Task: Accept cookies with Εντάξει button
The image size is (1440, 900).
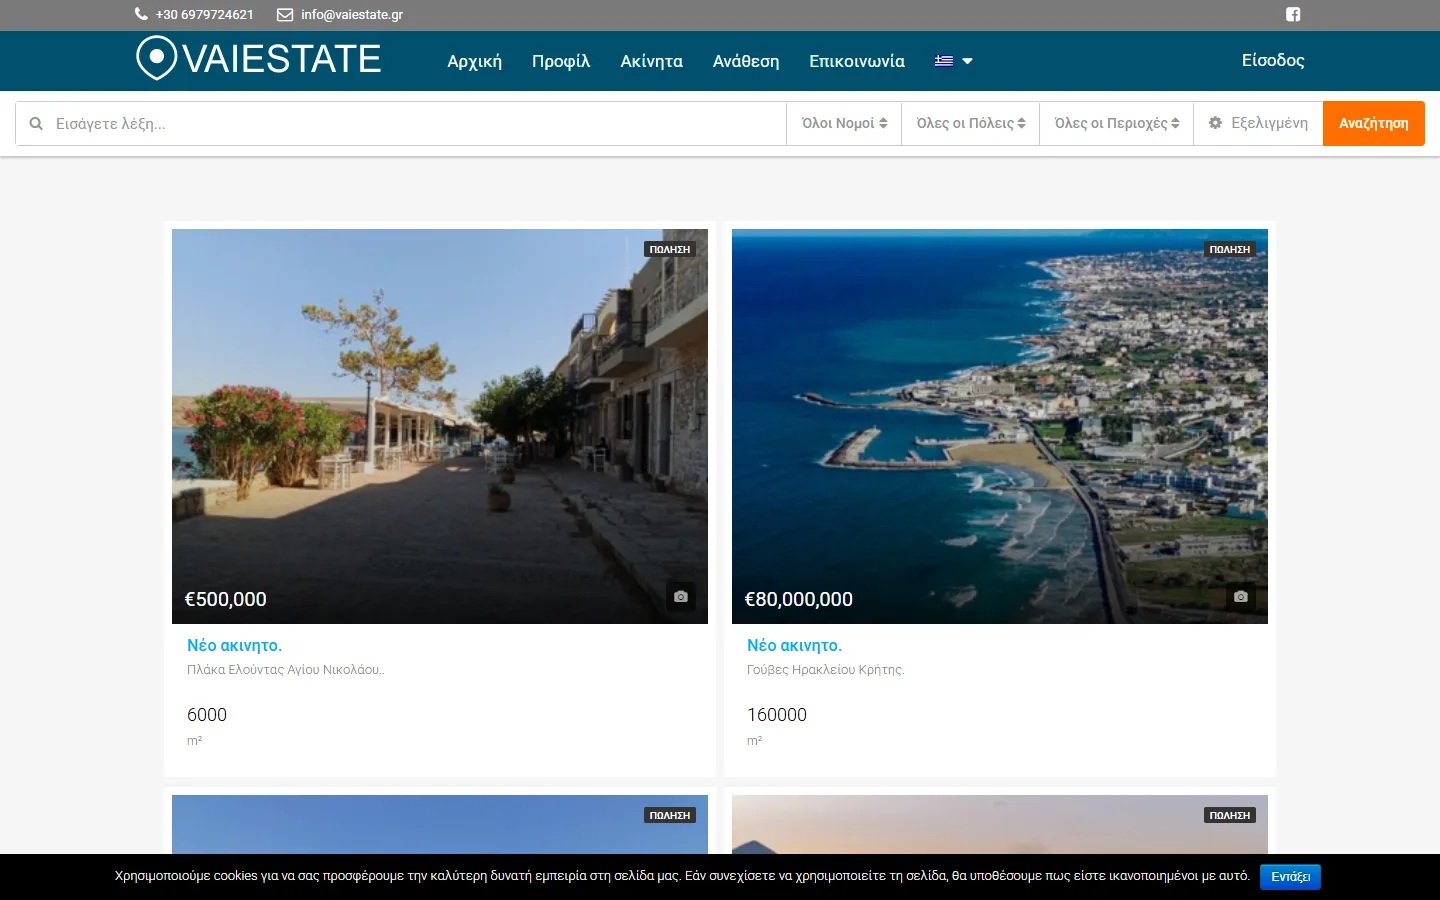Action: click(1290, 876)
